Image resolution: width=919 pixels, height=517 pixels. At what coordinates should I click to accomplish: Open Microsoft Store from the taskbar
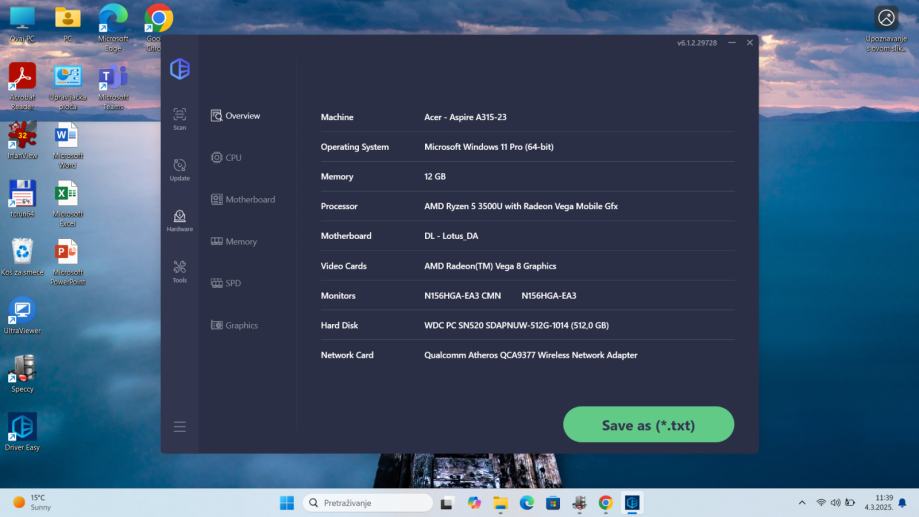tap(553, 503)
